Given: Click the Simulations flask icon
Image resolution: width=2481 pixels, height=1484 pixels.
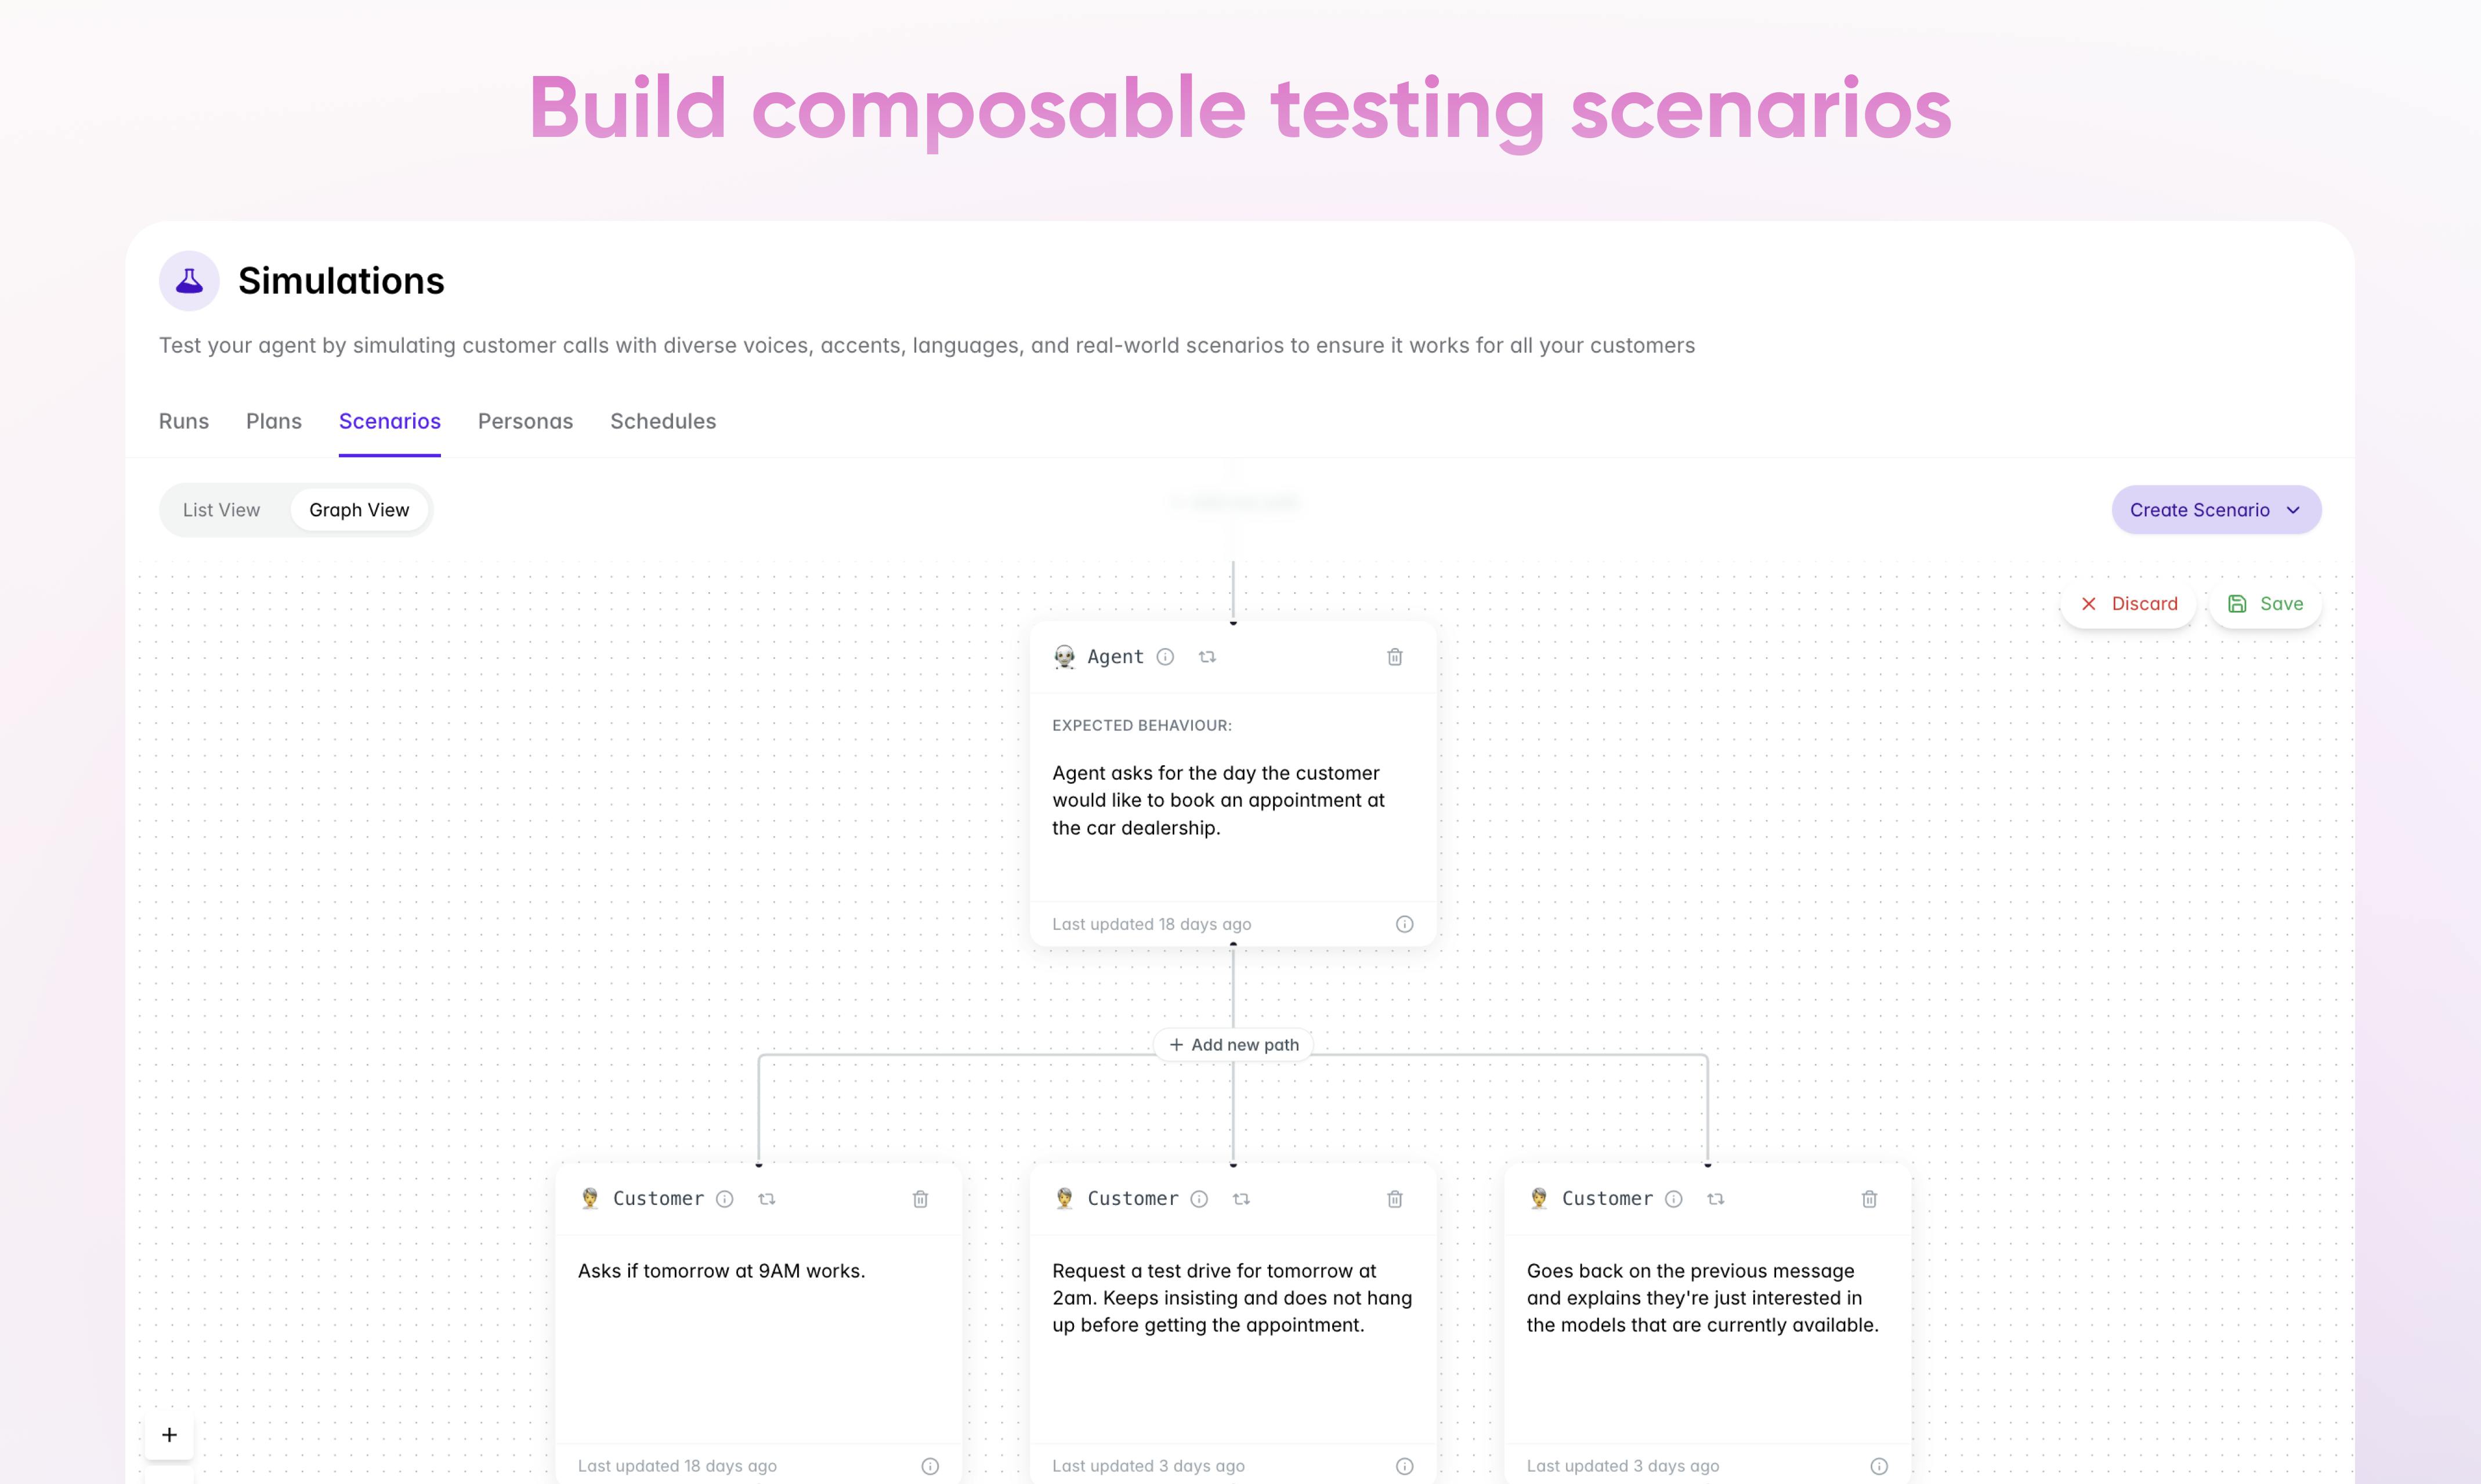Looking at the screenshot, I should pyautogui.click(x=189, y=281).
